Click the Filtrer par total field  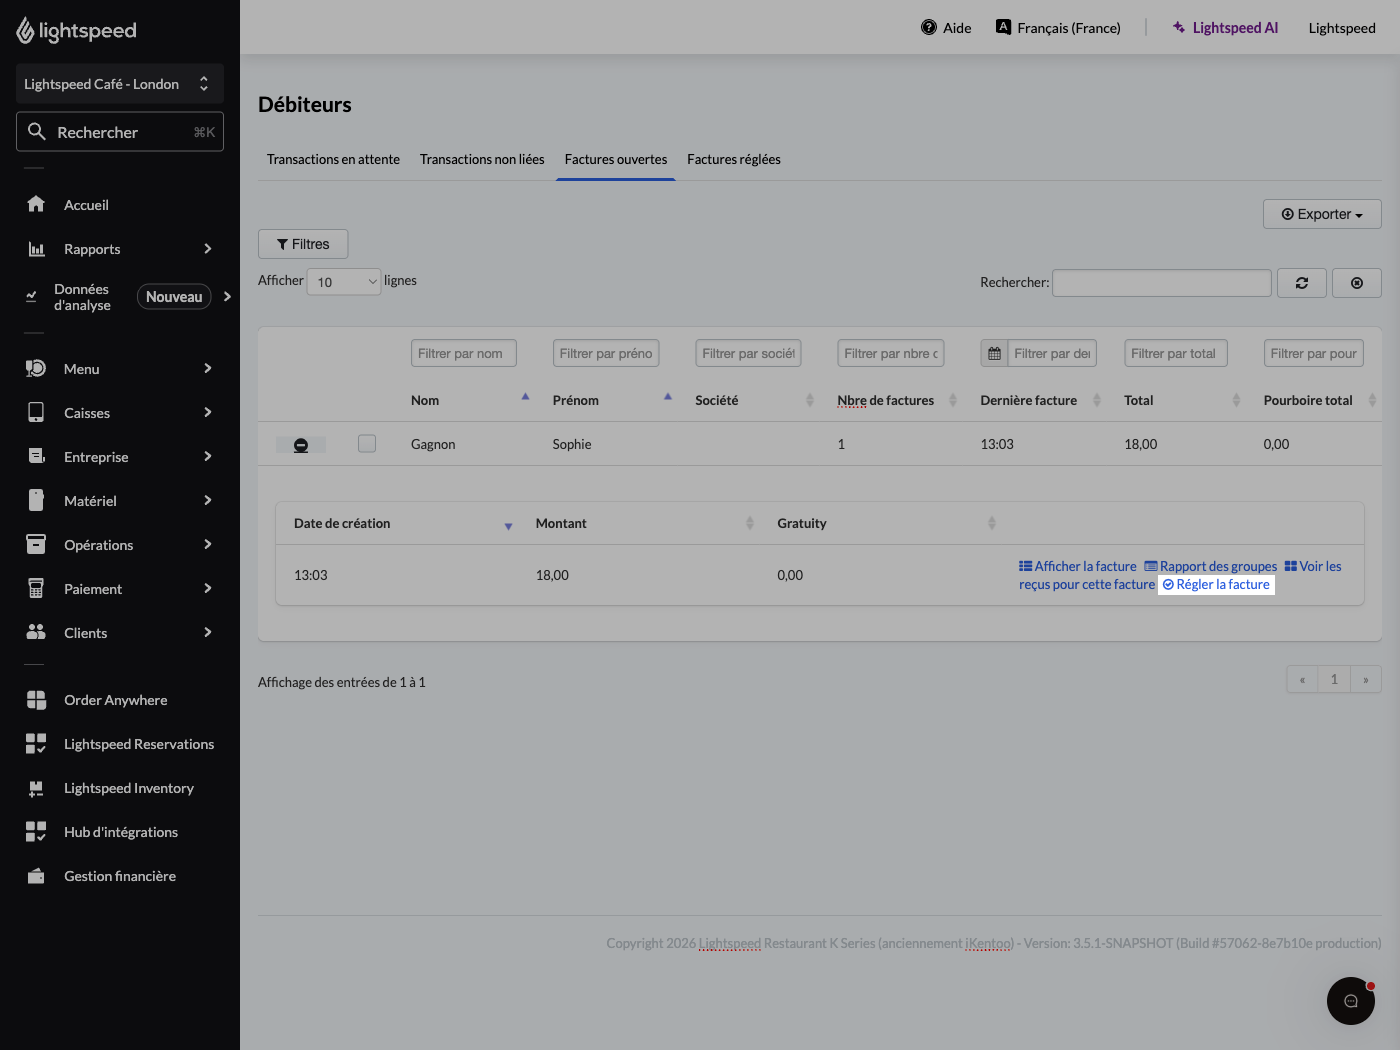coord(1176,353)
